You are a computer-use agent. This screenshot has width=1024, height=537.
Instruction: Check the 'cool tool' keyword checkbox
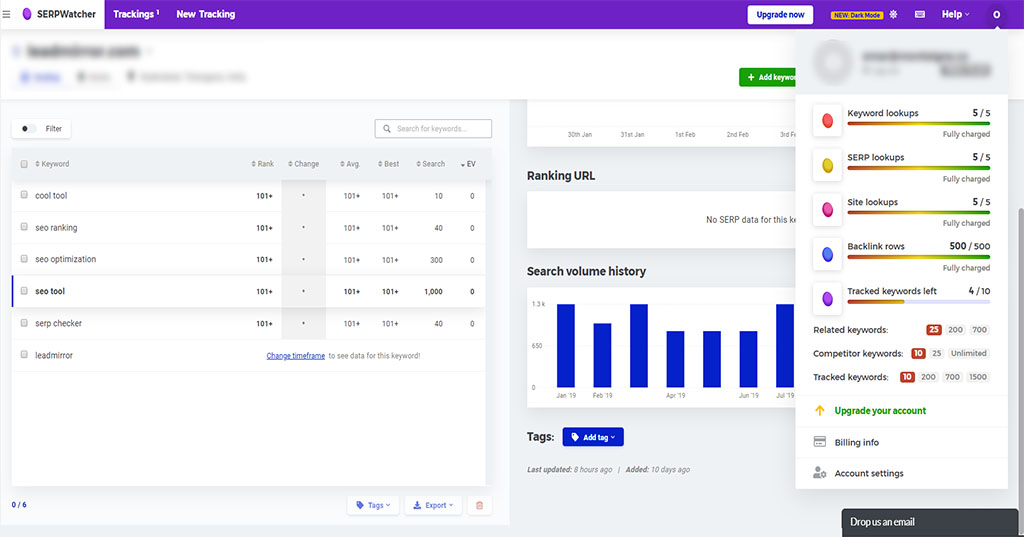24,195
